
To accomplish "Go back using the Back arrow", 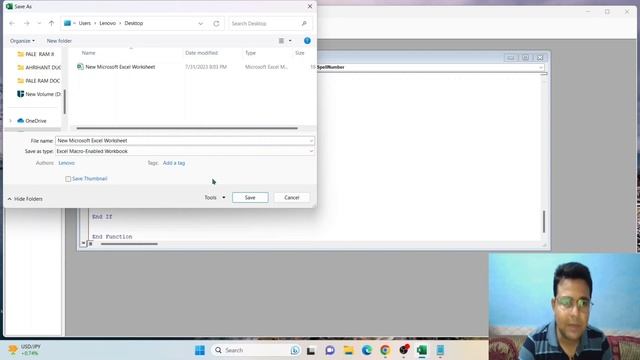I will click(12, 23).
